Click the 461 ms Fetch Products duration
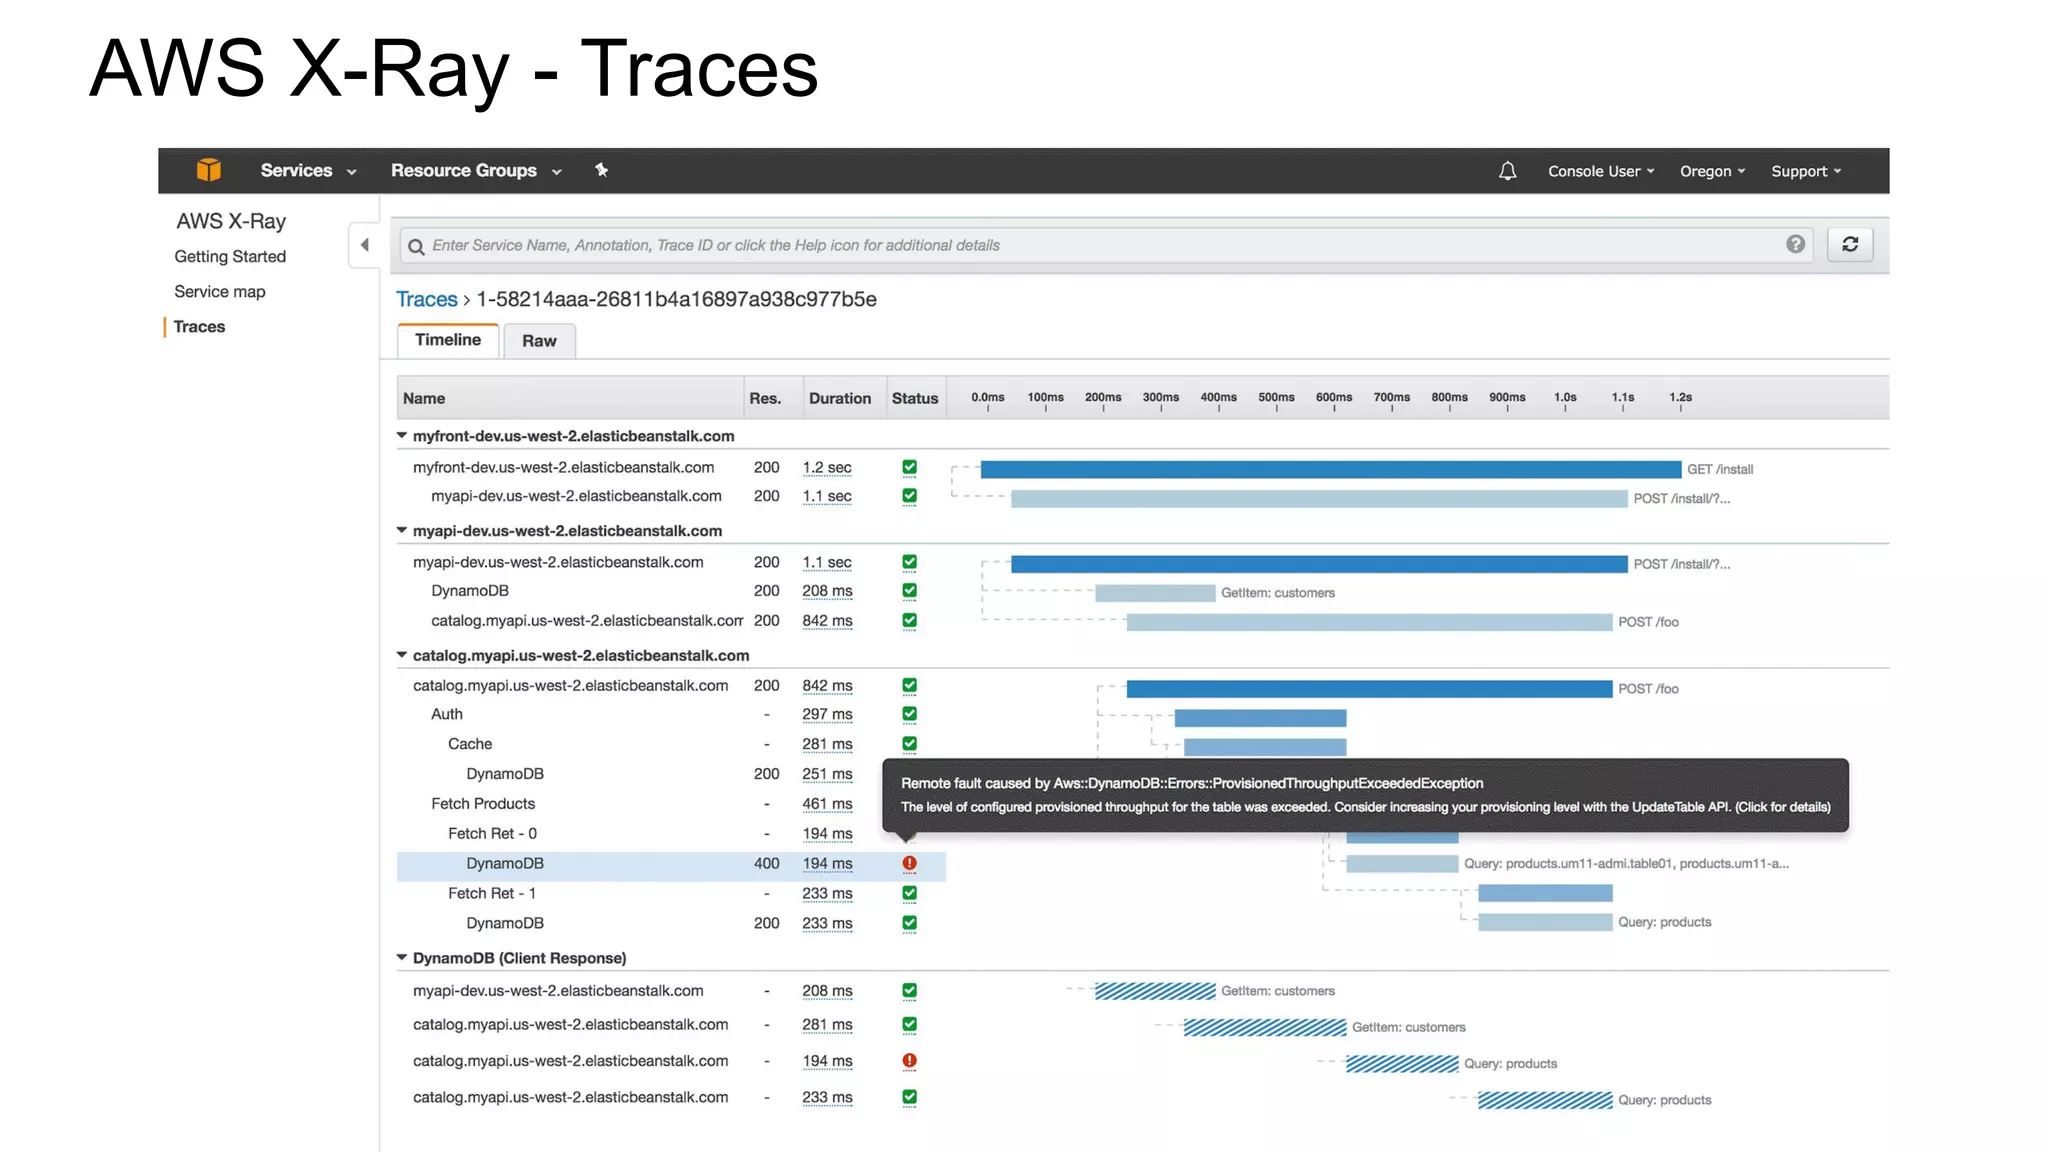Viewport: 2048px width, 1152px height. (827, 804)
